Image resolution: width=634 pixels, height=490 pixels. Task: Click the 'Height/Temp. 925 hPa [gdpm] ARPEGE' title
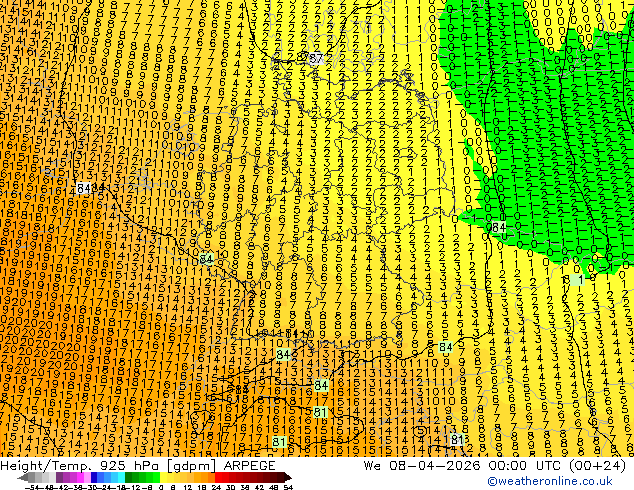click(x=138, y=466)
